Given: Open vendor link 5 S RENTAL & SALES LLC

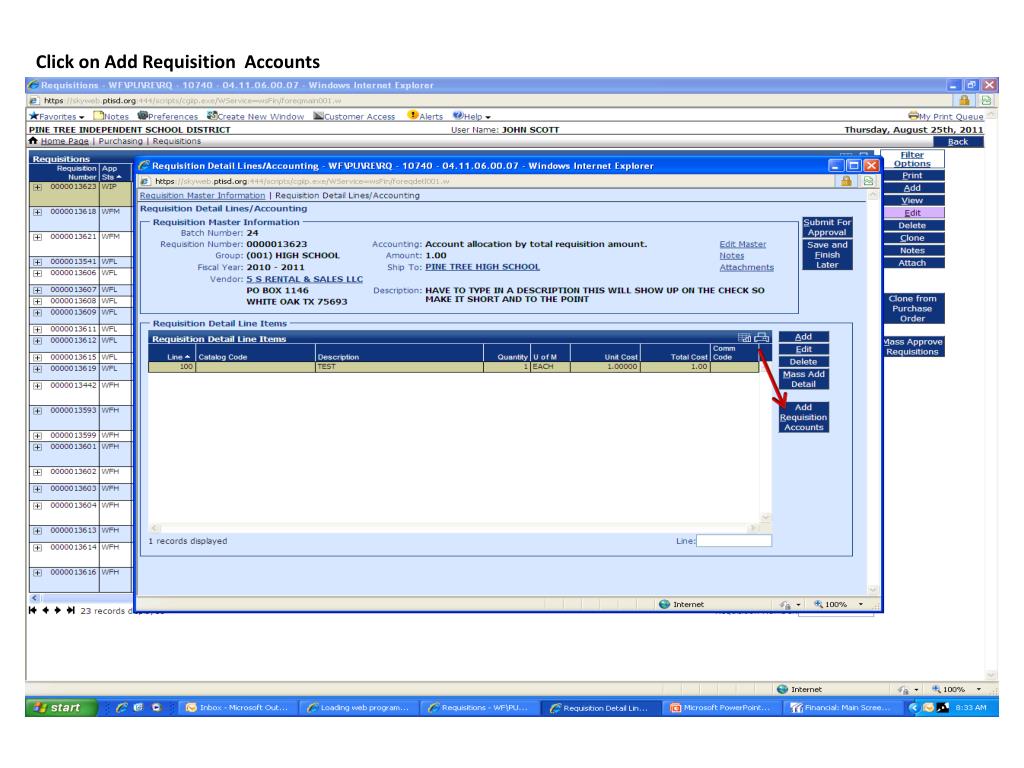Looking at the screenshot, I should pyautogui.click(x=304, y=279).
